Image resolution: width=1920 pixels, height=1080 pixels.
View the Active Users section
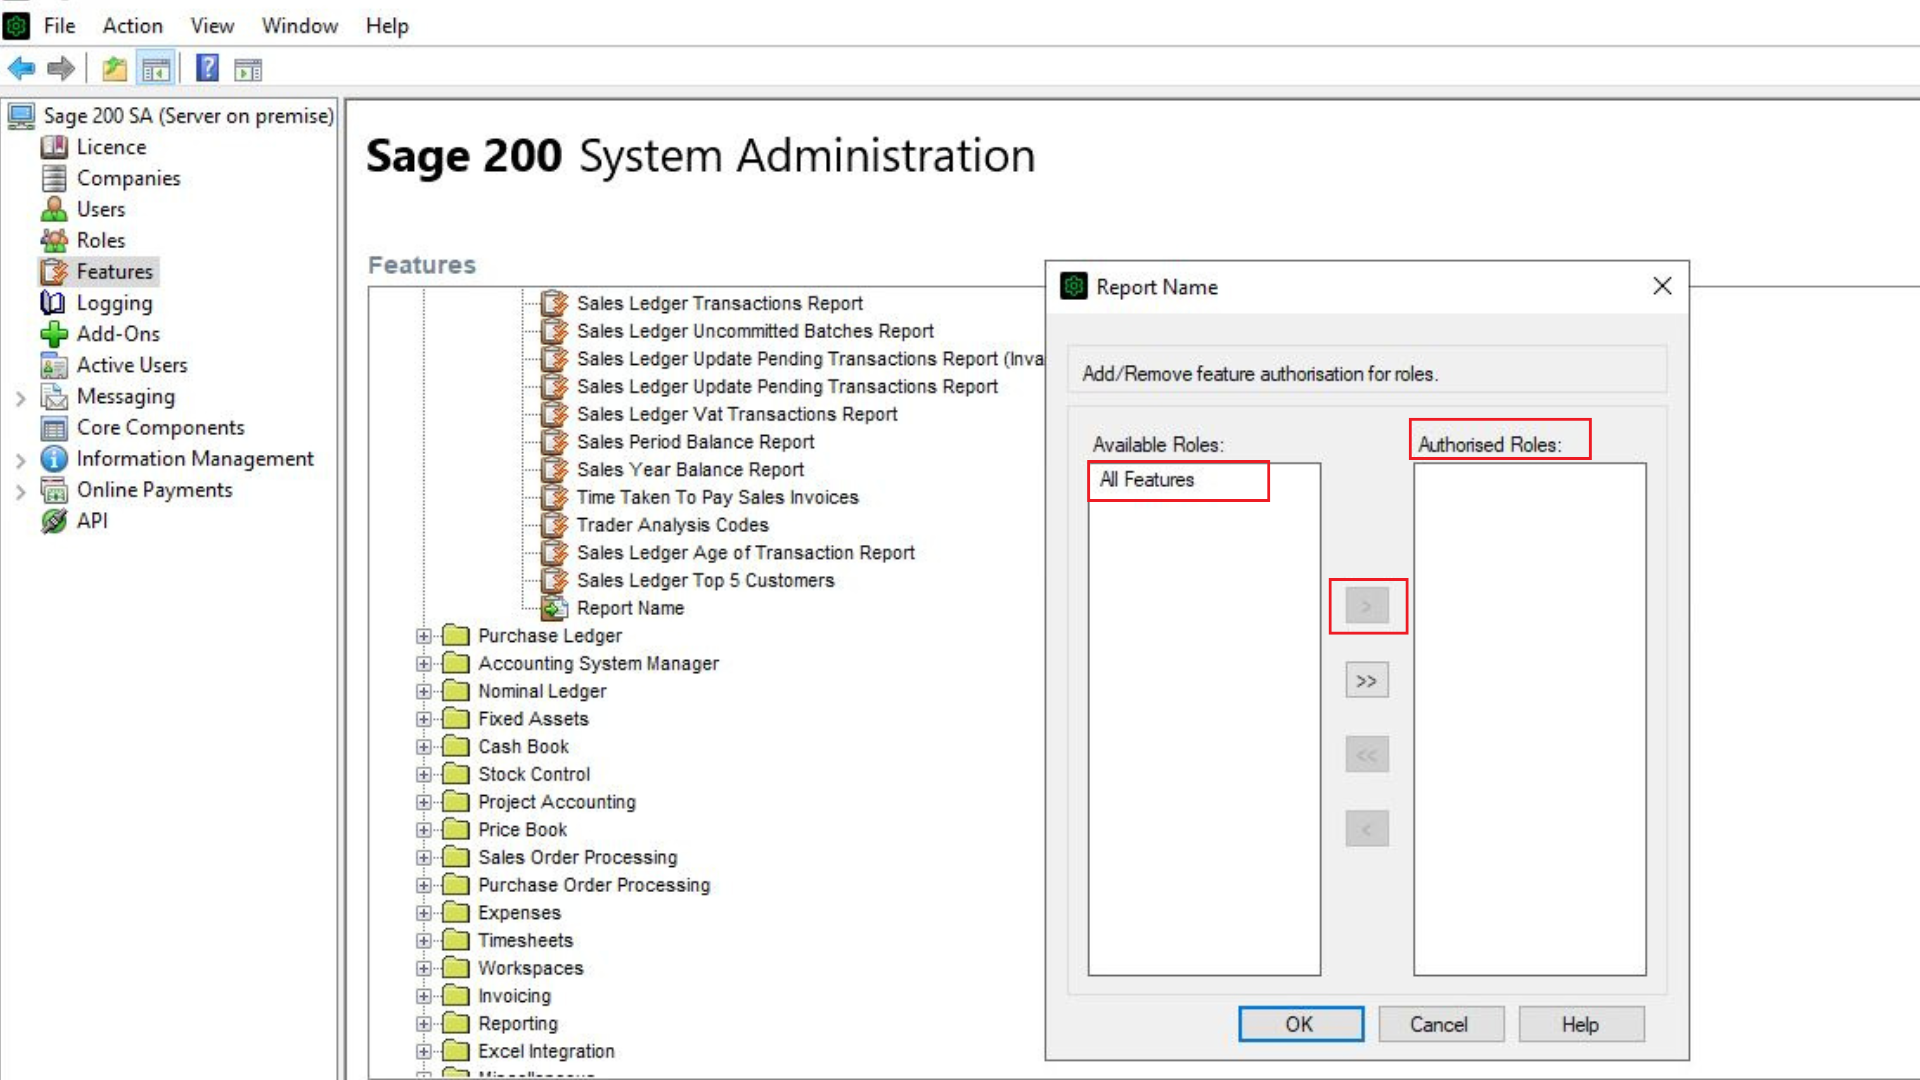pyautogui.click(x=131, y=365)
